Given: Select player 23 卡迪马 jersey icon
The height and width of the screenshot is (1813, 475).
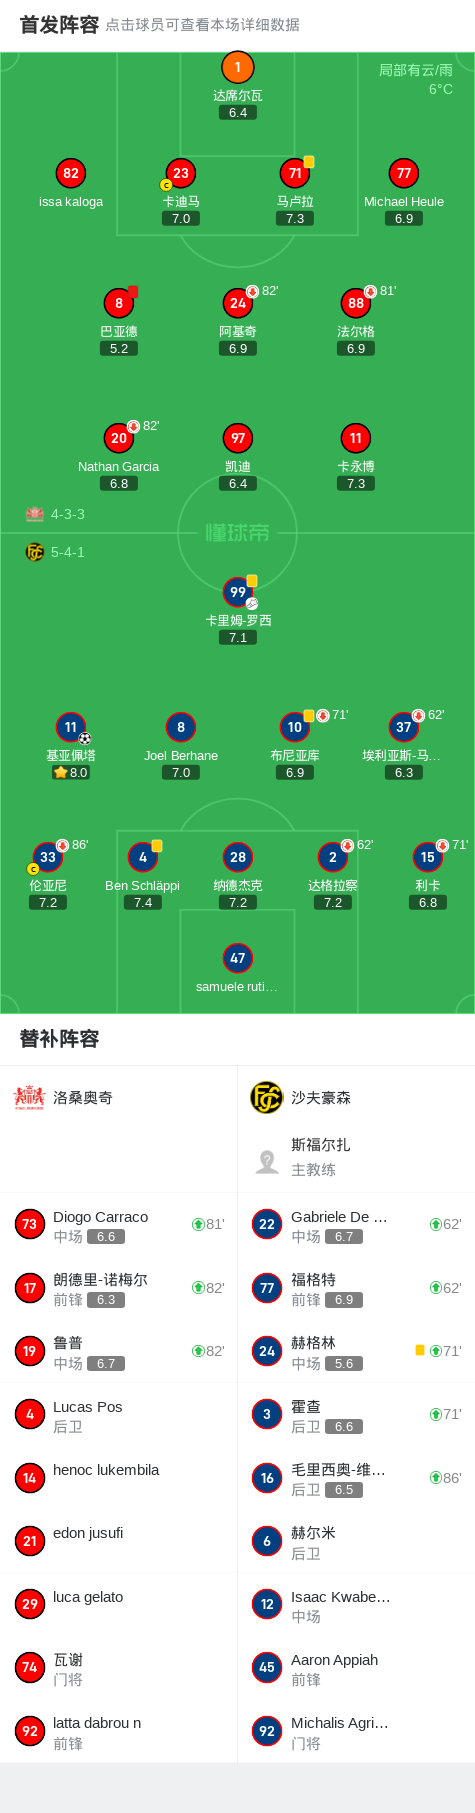Looking at the screenshot, I should pos(181,173).
